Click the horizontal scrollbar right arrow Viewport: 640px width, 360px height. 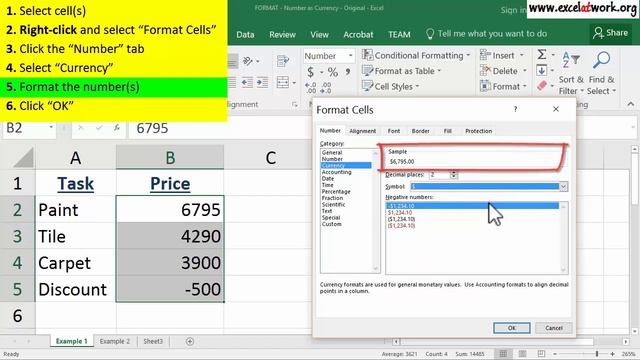626,341
